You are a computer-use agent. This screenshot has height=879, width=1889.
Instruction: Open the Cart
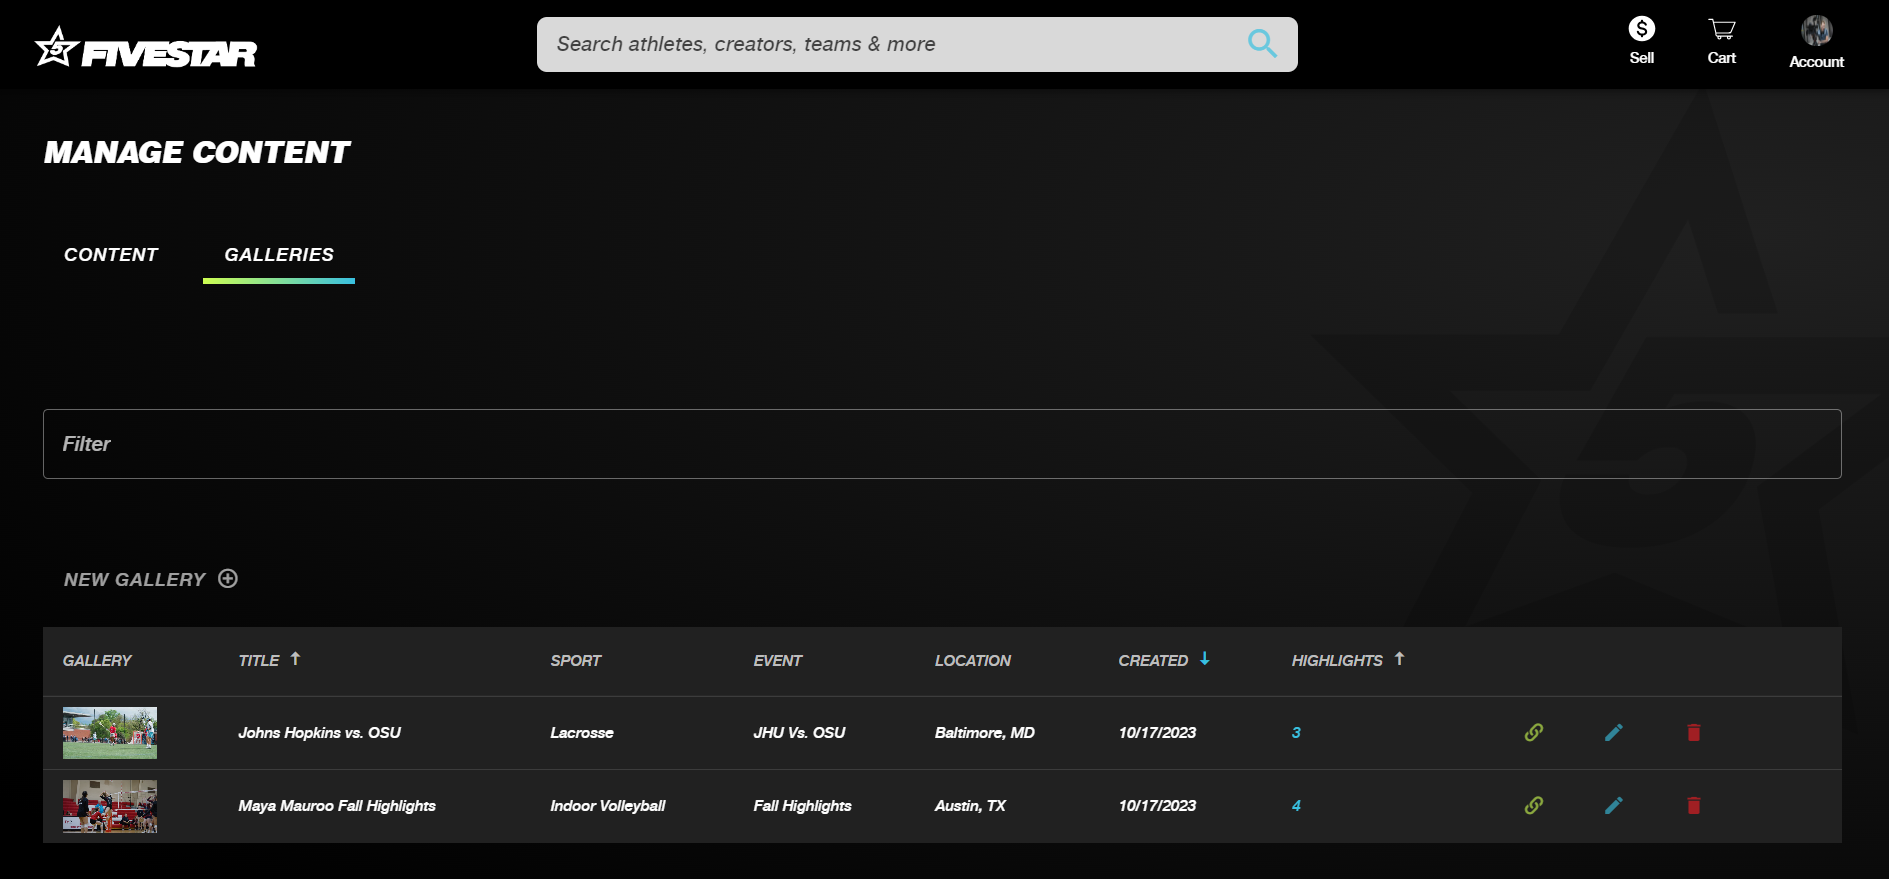1721,41
